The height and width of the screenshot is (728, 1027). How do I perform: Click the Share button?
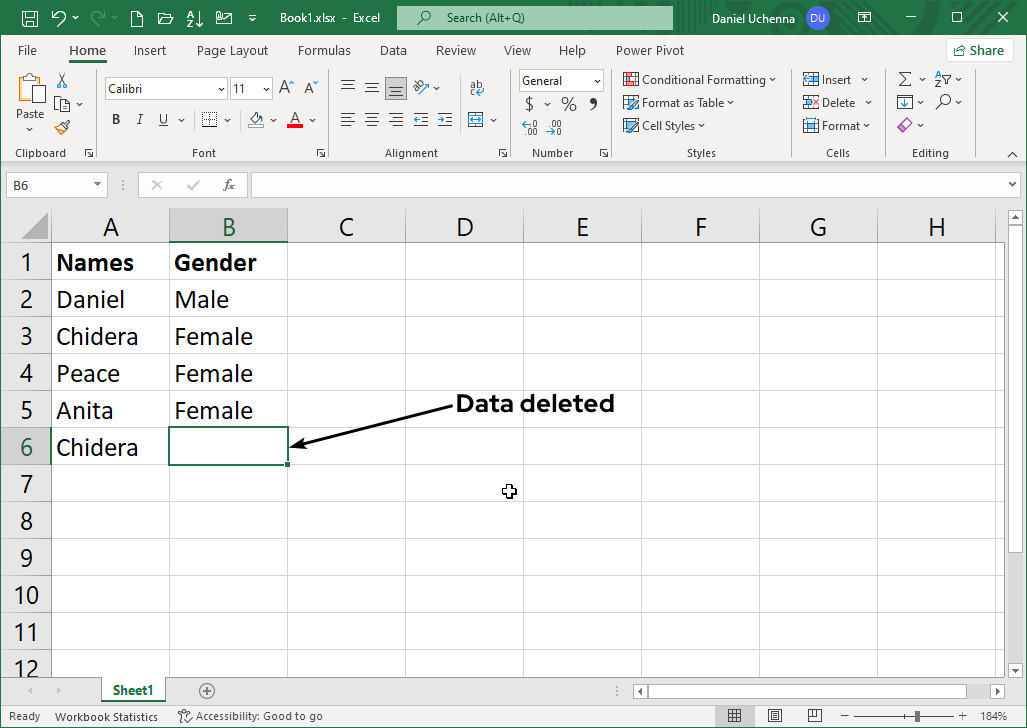[x=978, y=50]
